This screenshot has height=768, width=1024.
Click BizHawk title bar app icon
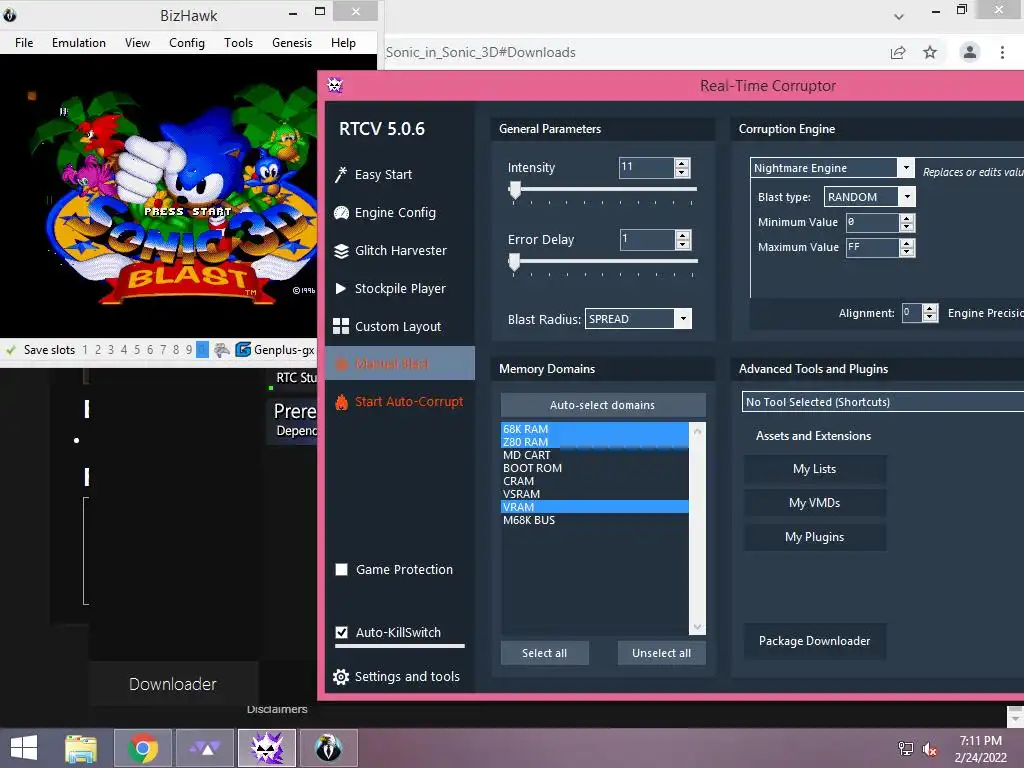(10, 14)
